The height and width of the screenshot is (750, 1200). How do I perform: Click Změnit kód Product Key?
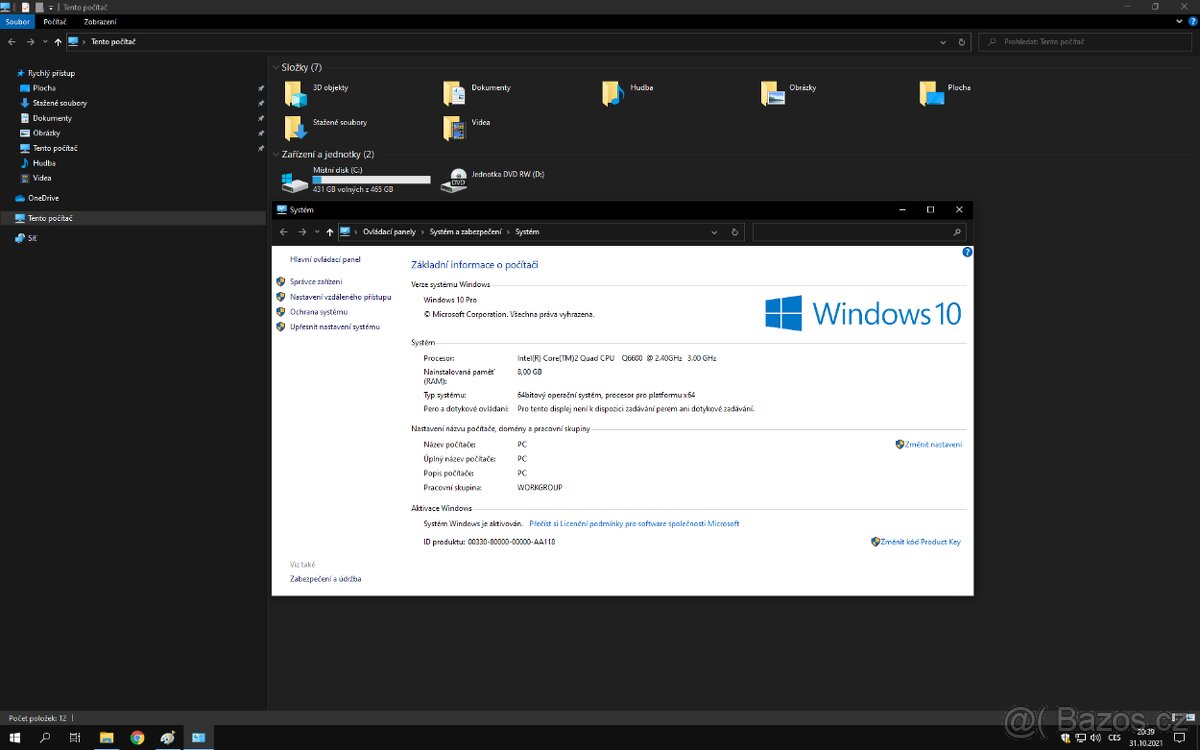[x=919, y=542]
